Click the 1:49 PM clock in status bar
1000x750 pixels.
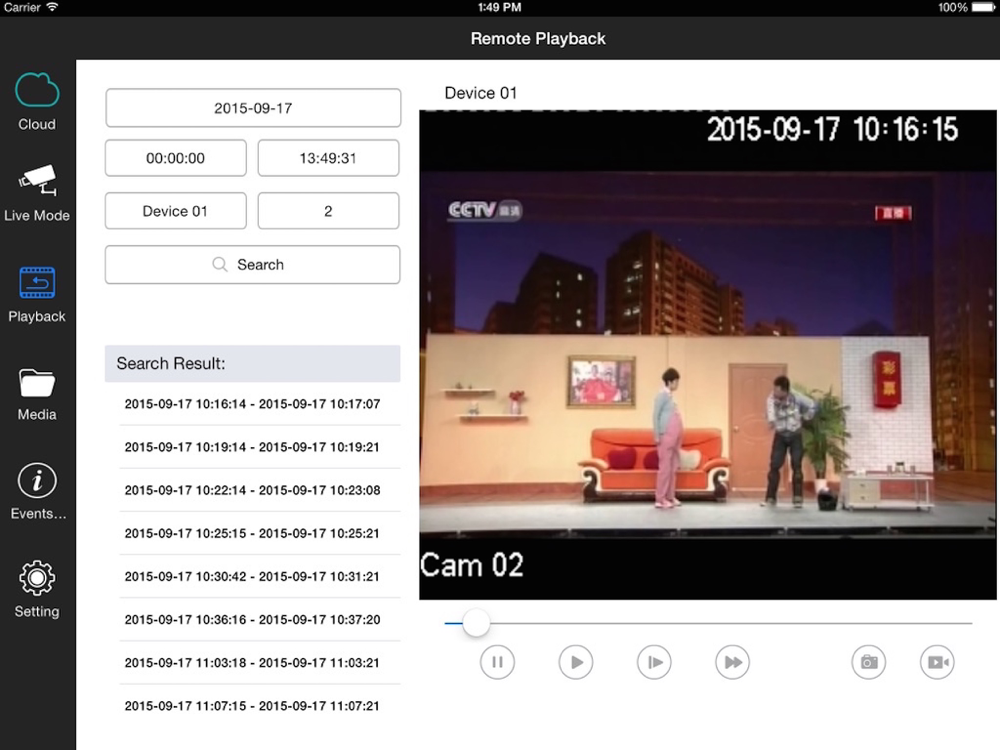(x=499, y=8)
